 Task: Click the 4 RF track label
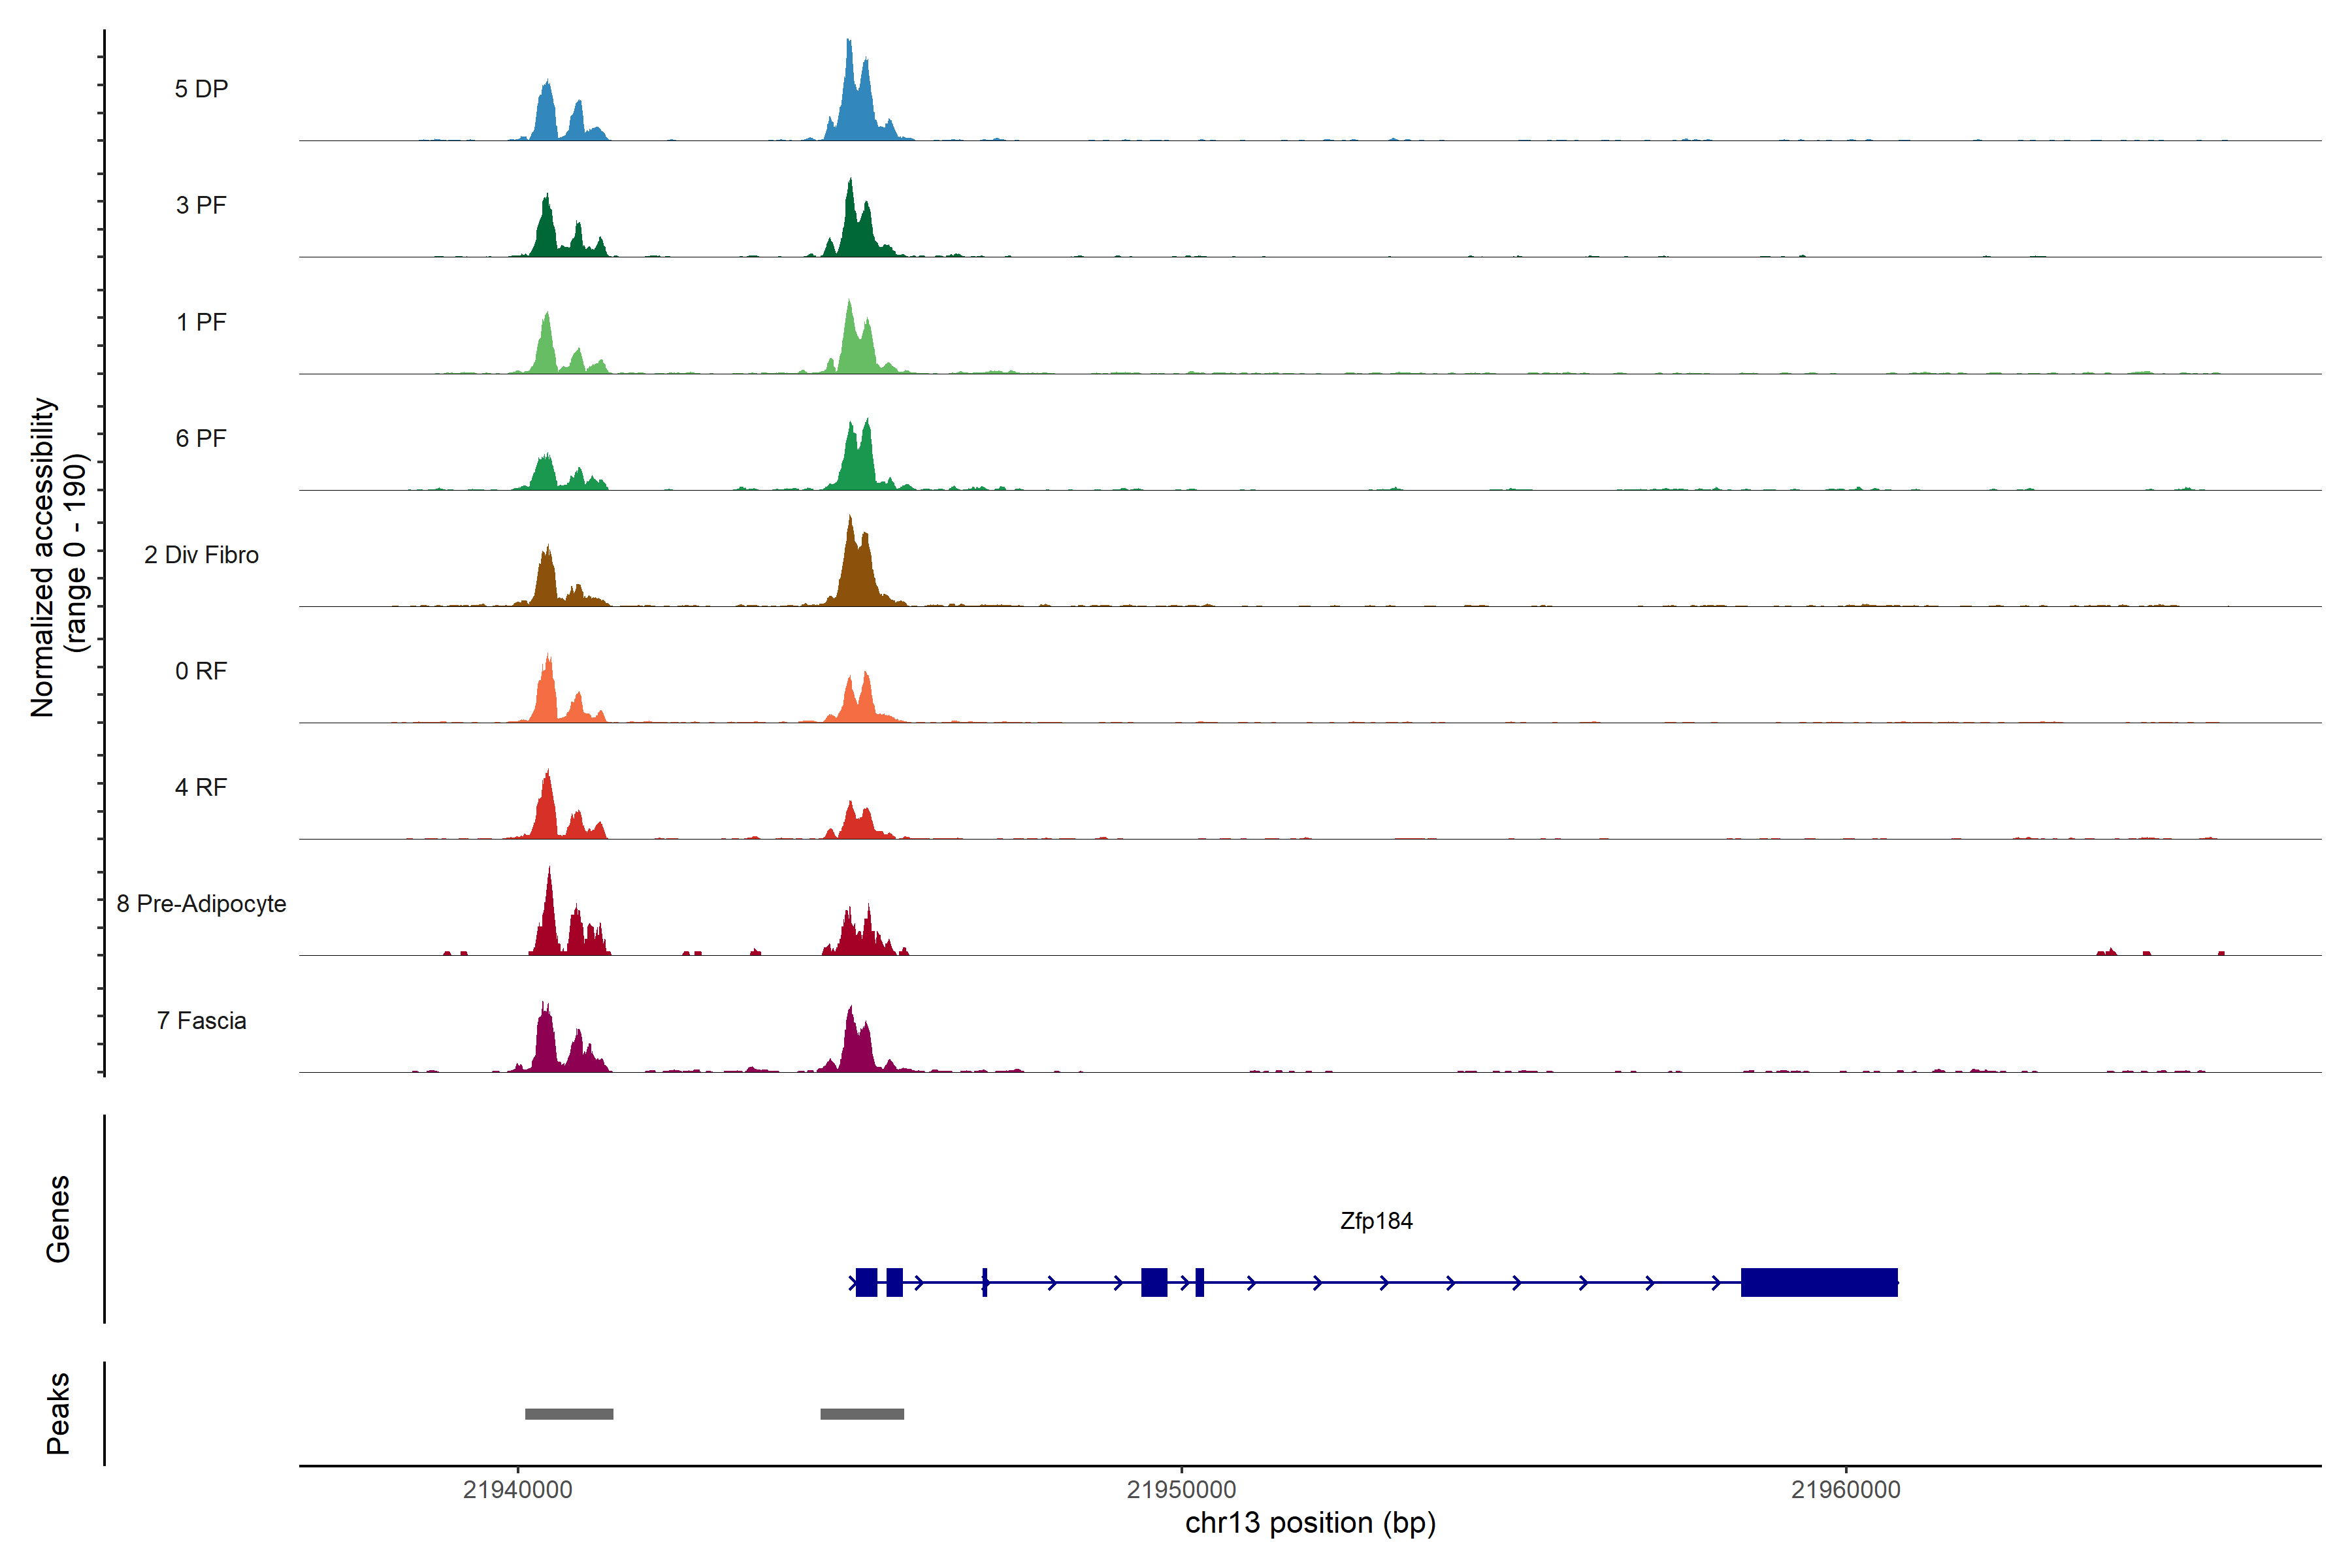201,787
